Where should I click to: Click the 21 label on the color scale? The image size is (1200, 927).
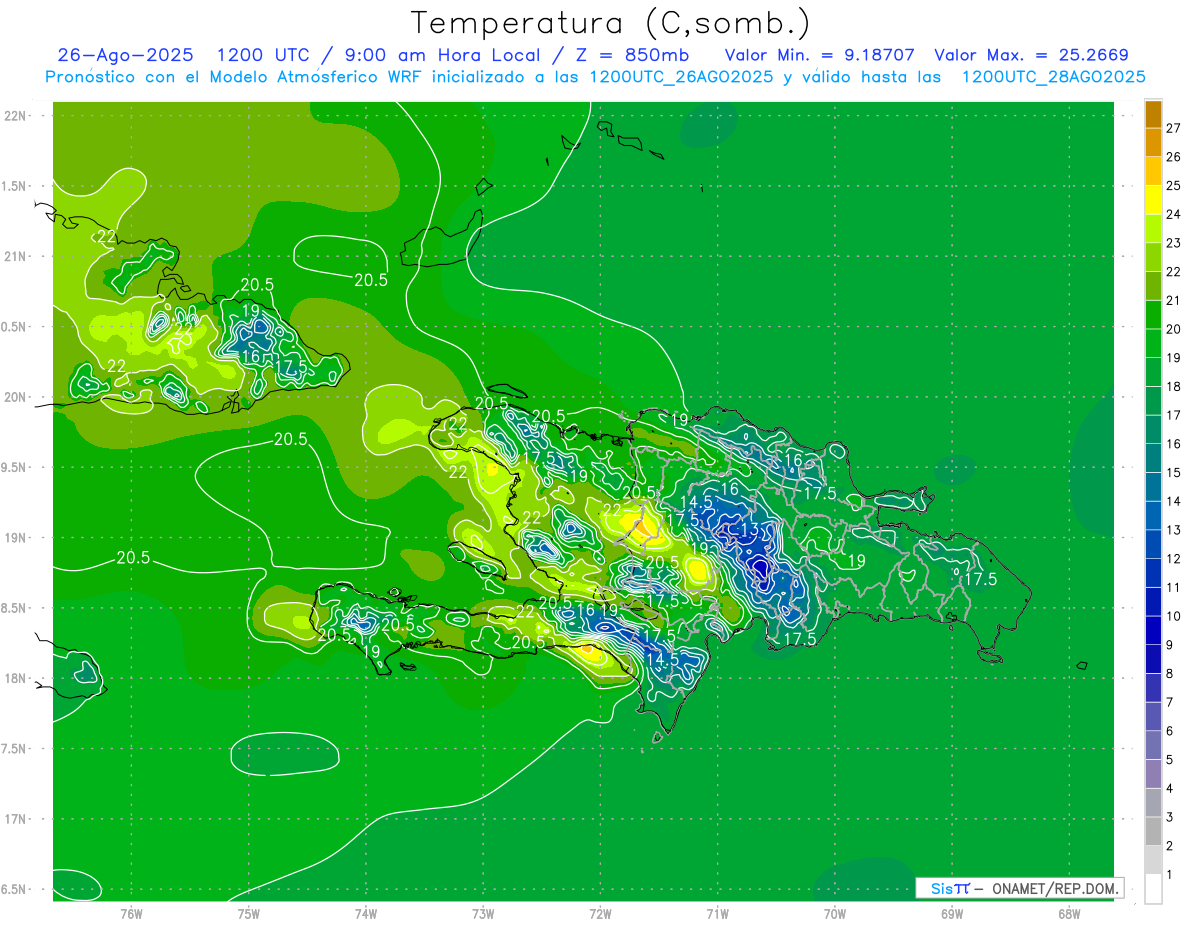coord(1173,300)
